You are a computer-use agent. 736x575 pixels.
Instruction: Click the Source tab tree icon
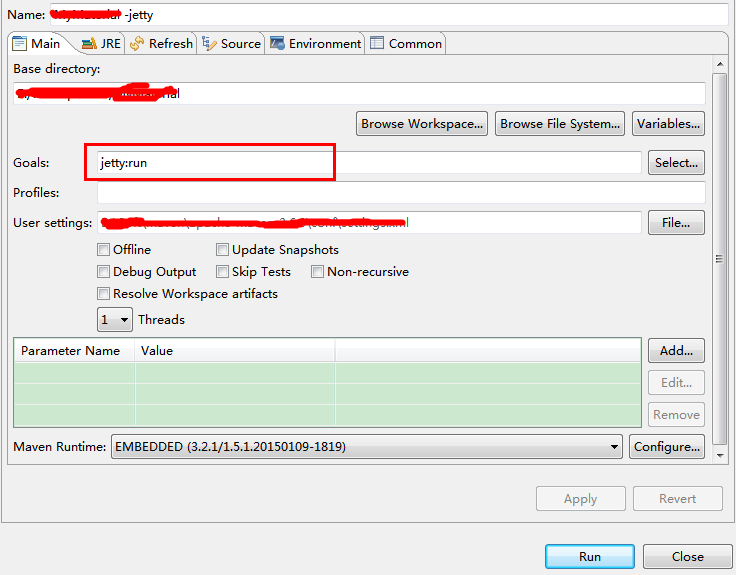(x=209, y=44)
